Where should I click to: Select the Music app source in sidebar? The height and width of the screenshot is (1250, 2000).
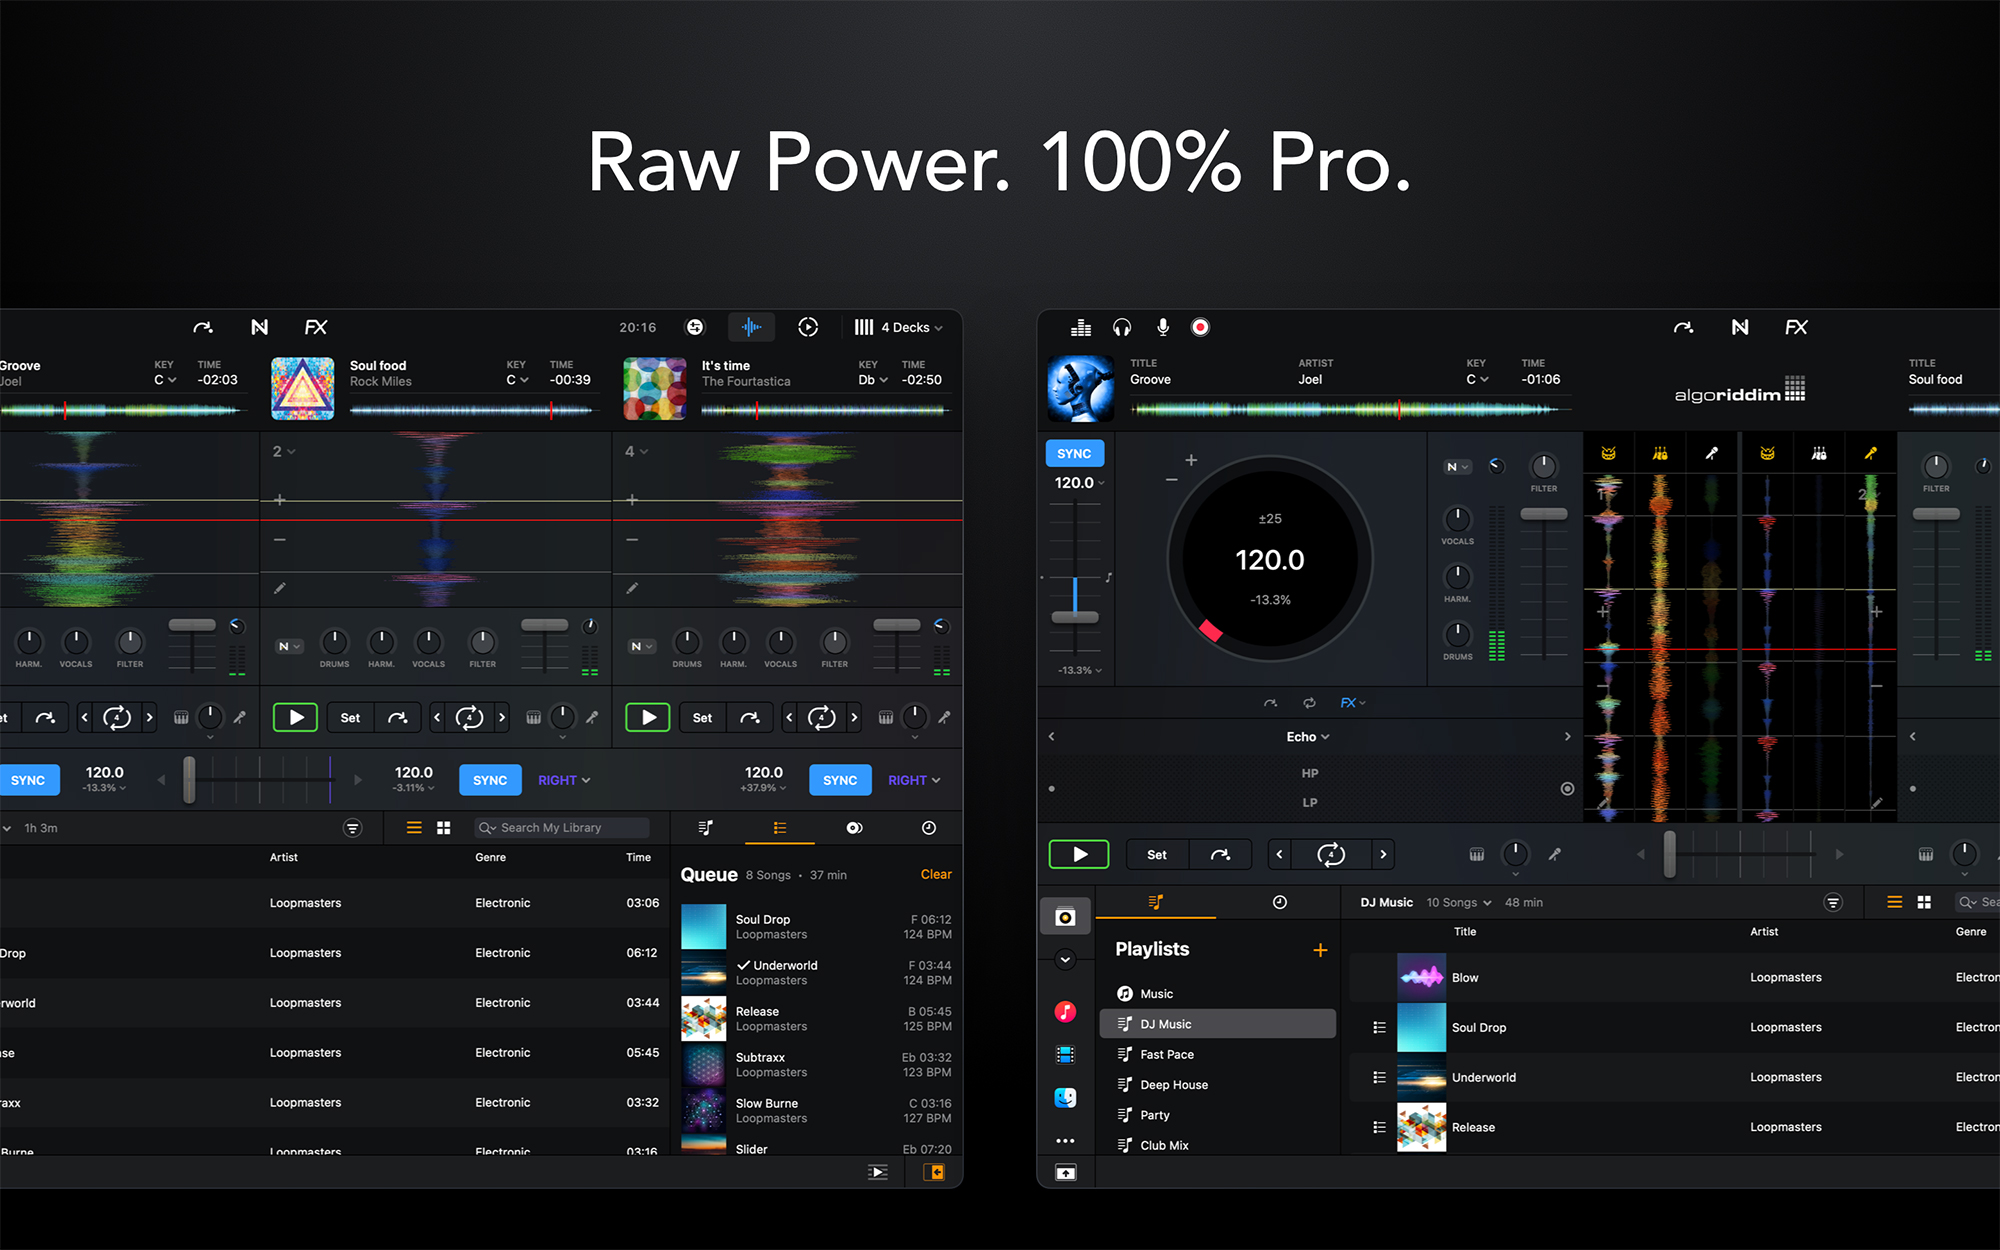tap(1065, 1012)
